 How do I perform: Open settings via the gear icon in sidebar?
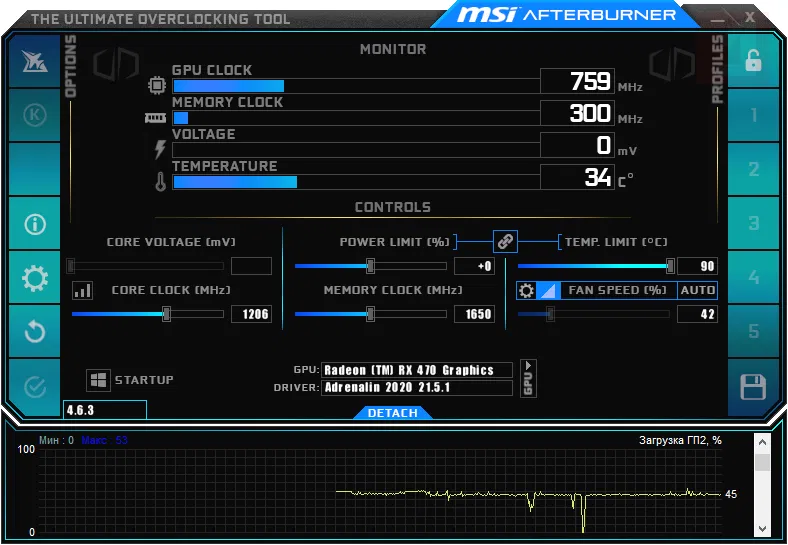[x=34, y=278]
